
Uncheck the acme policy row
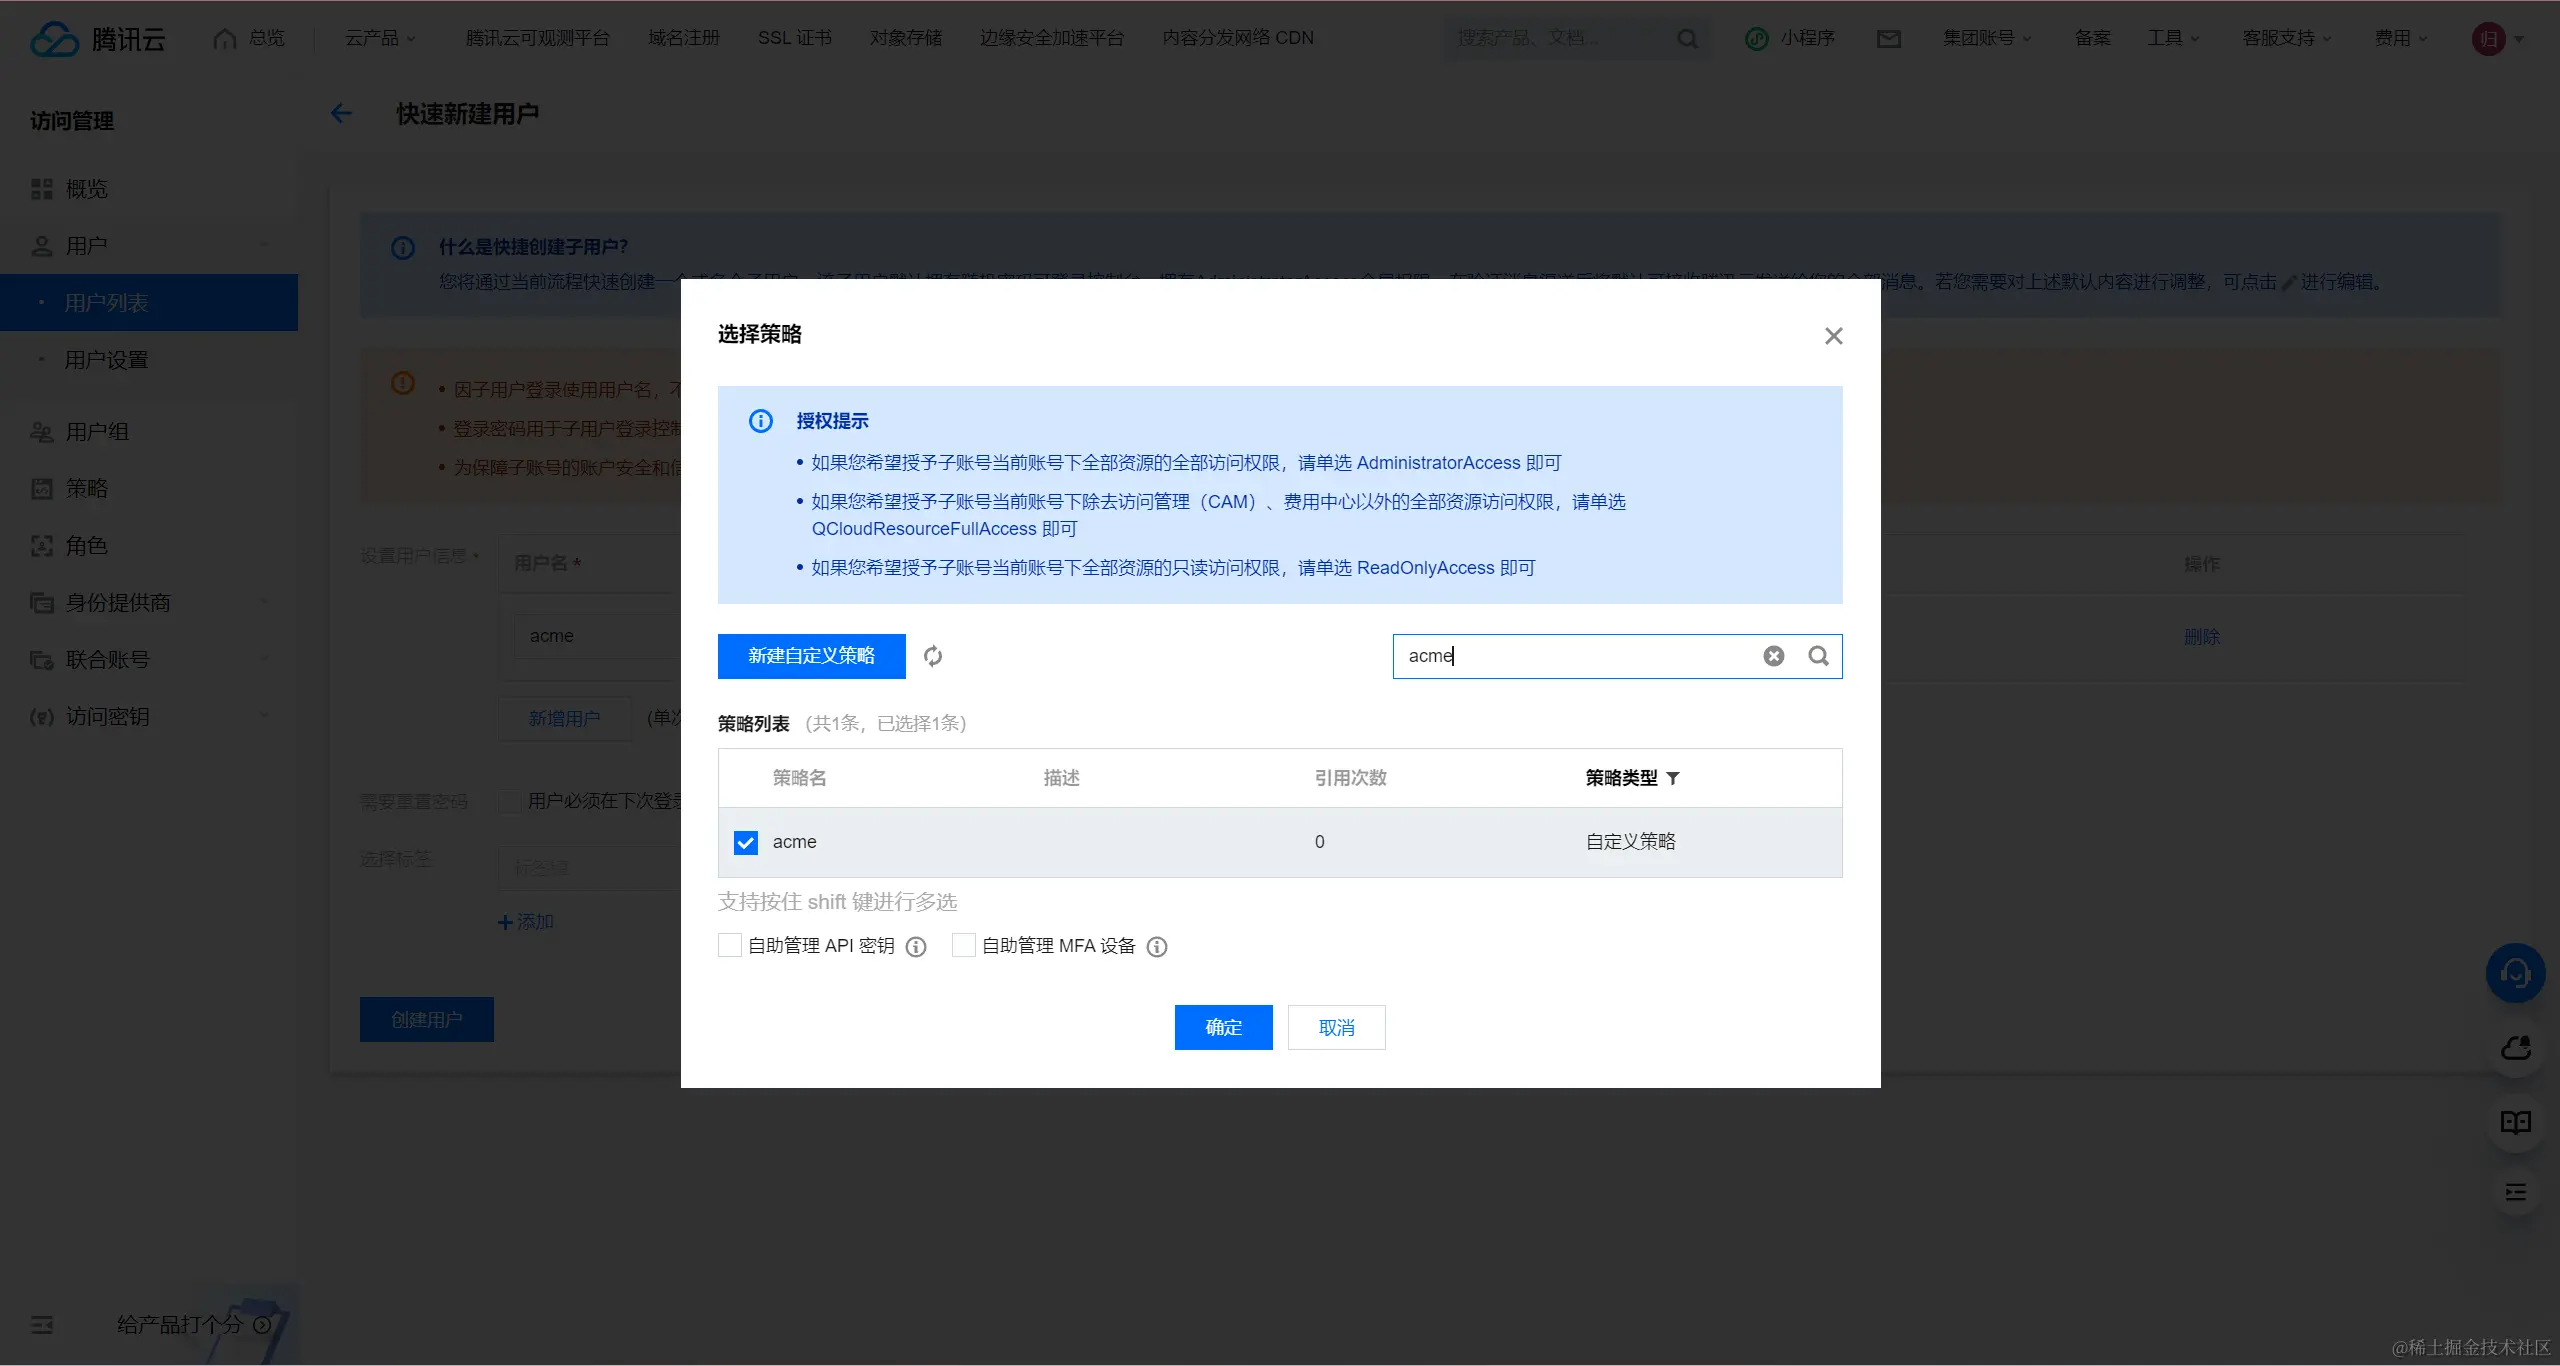744,842
